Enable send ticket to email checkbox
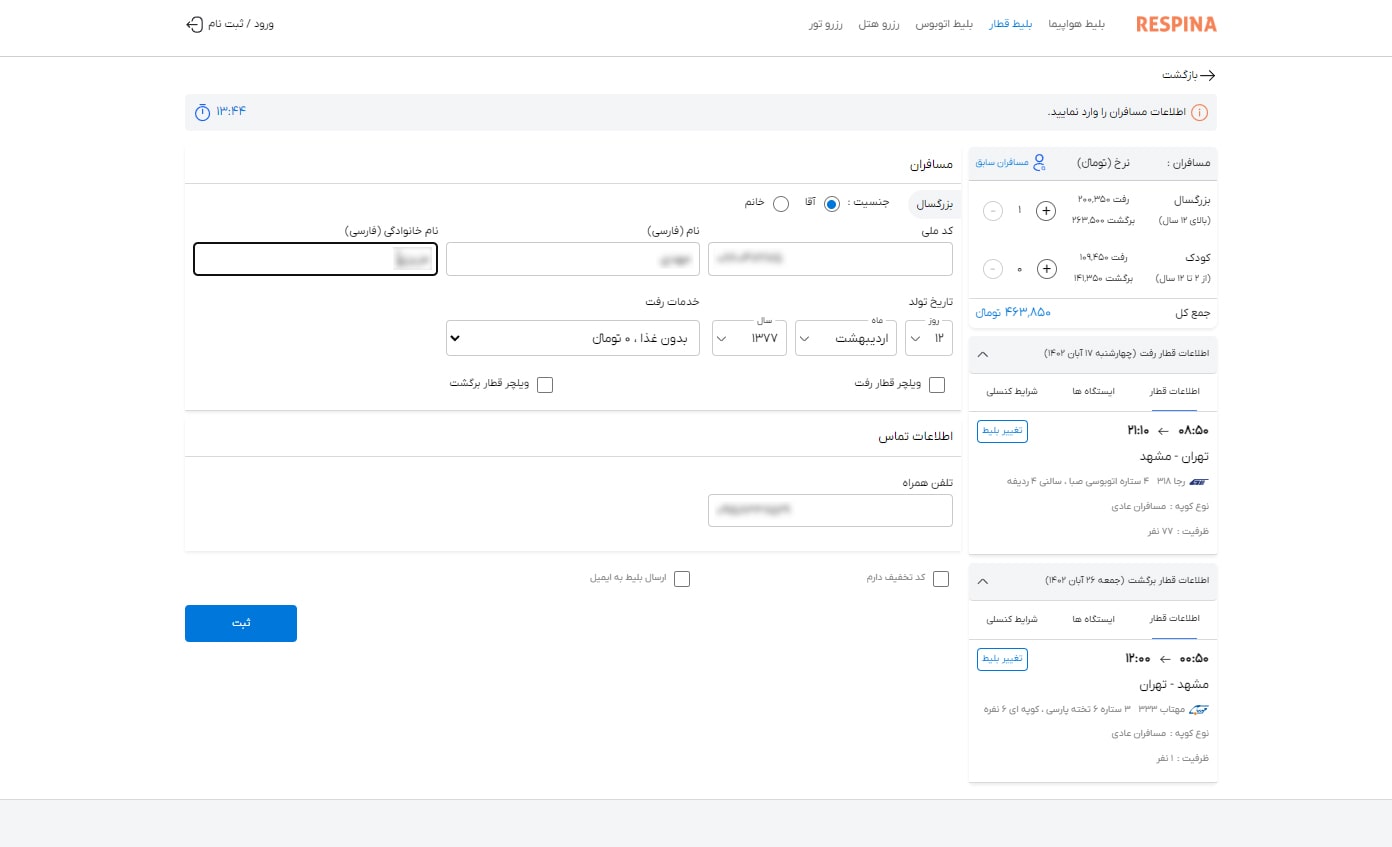This screenshot has height=847, width=1392. tap(682, 579)
